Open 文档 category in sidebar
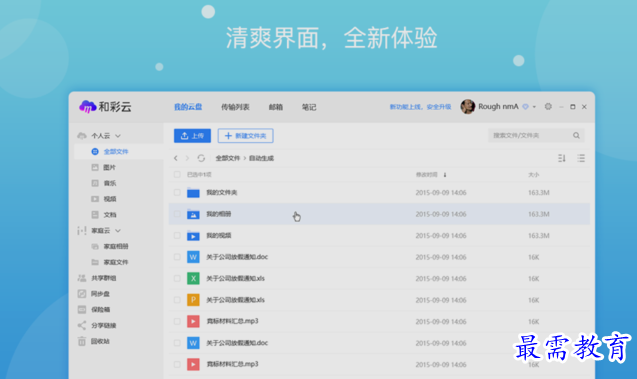The height and width of the screenshot is (379, 637). tap(109, 215)
